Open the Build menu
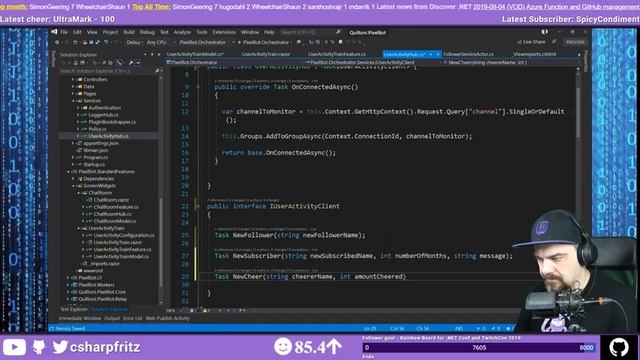Screen dimensions: 640x360 pyautogui.click(x=129, y=32)
